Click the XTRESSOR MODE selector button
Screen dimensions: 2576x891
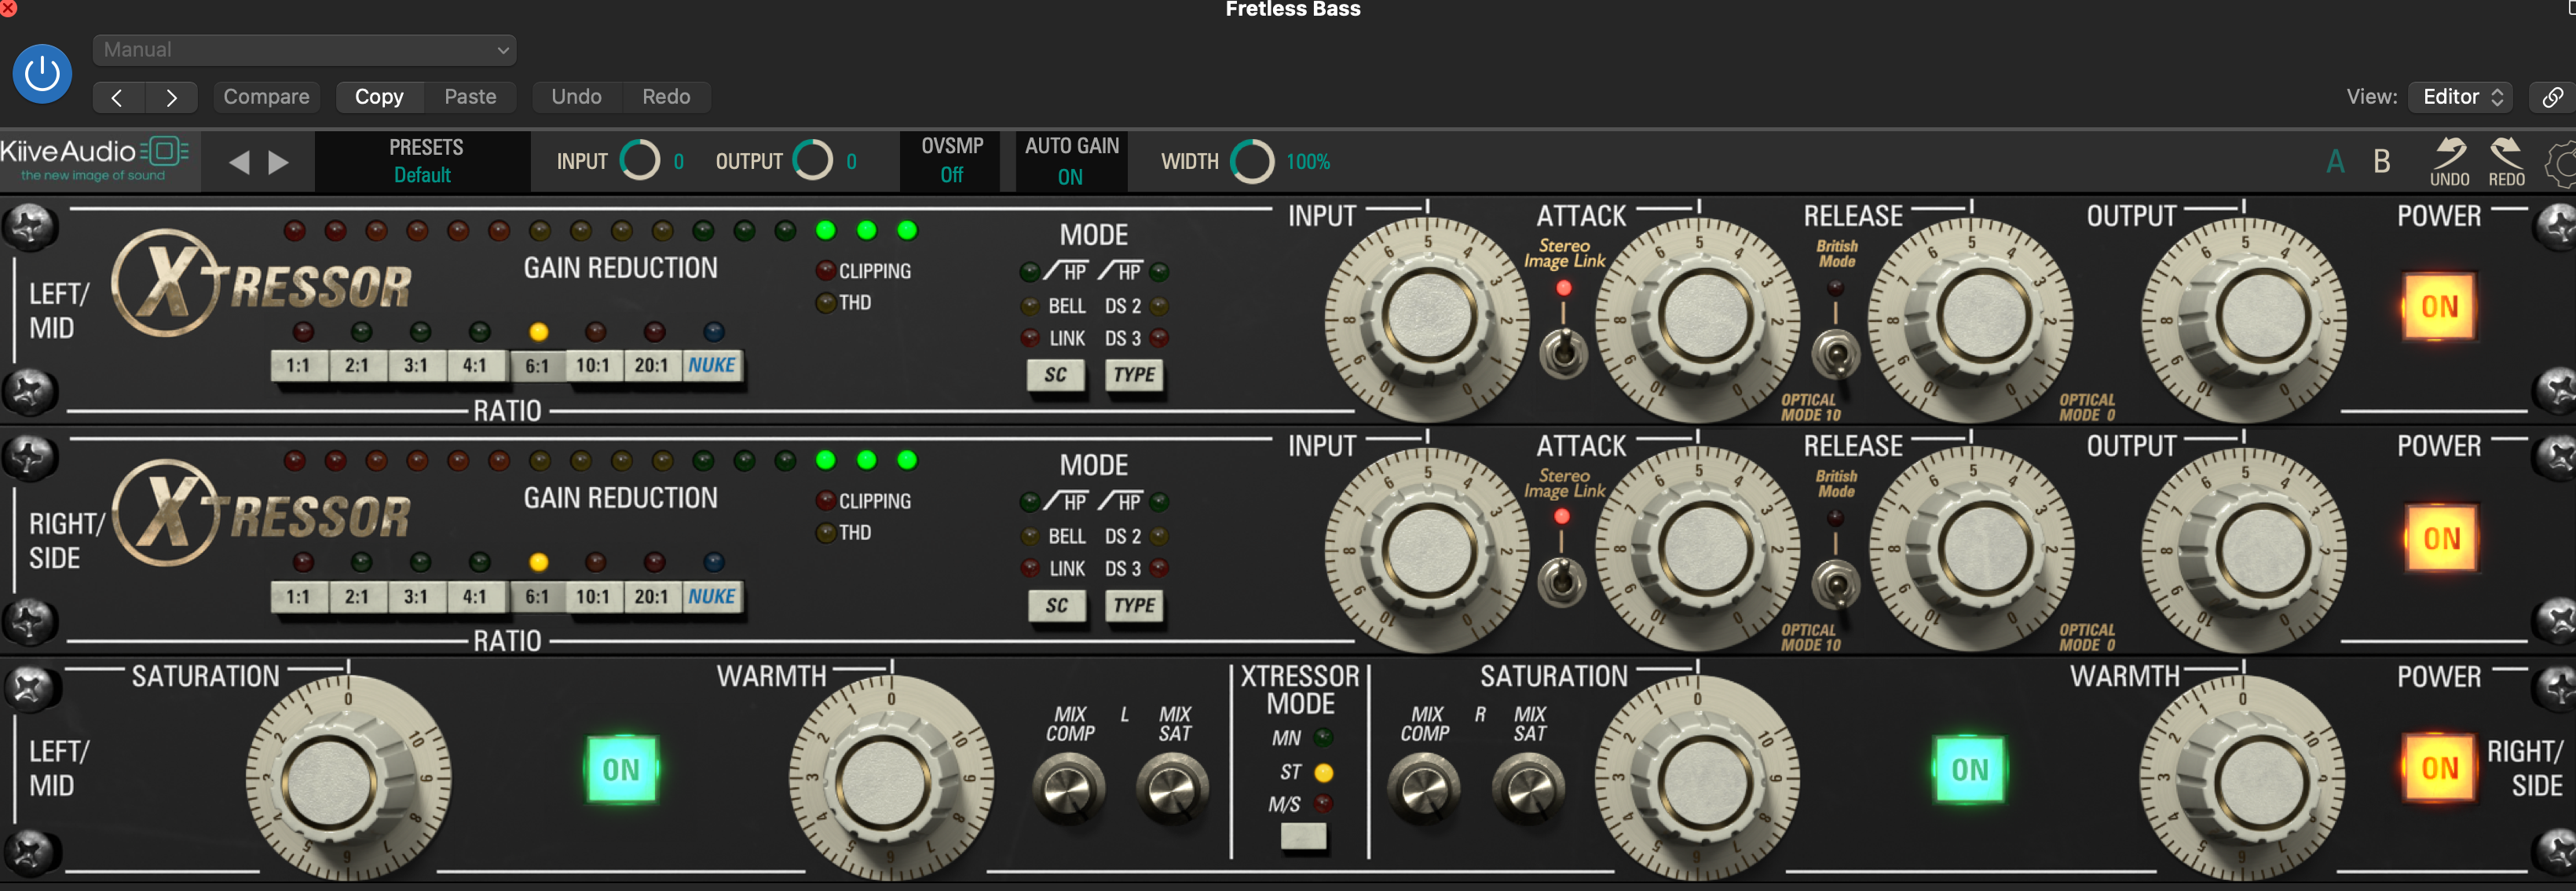tap(1303, 836)
